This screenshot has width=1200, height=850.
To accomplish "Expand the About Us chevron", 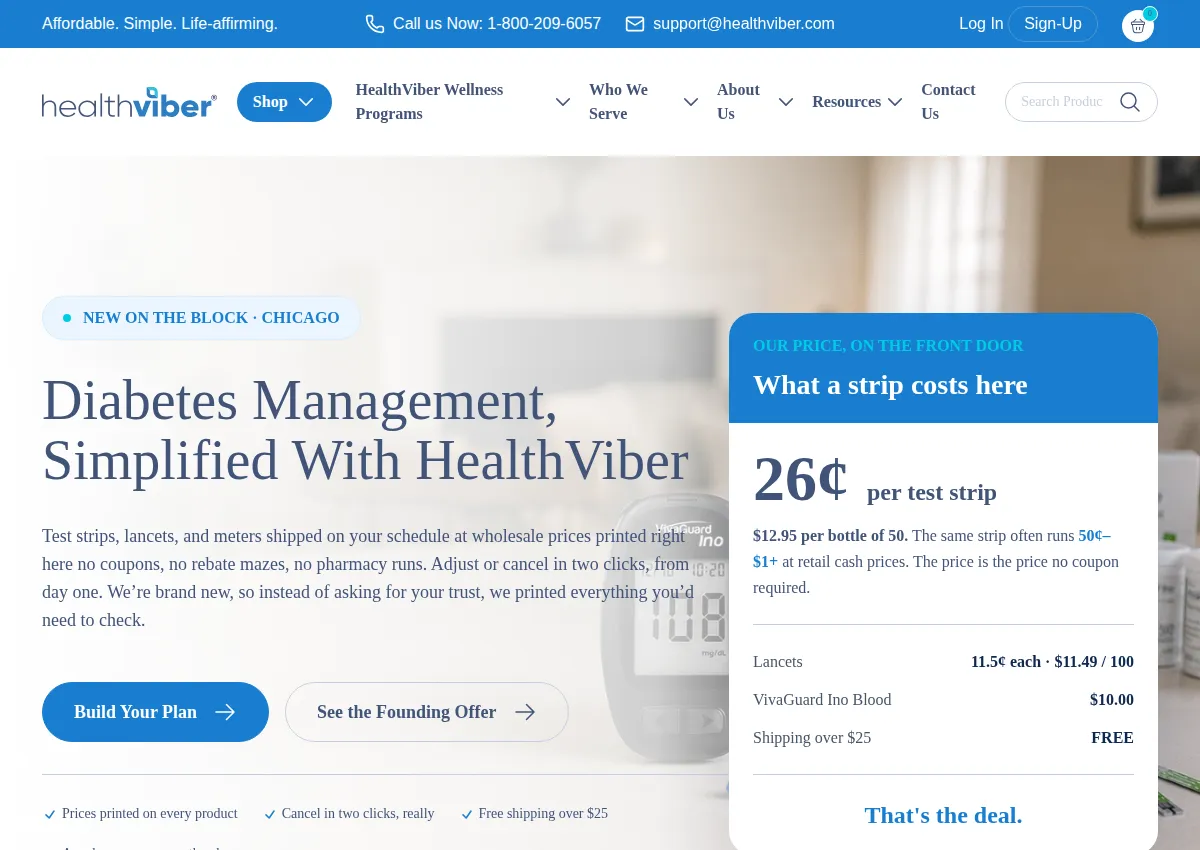I will click(x=786, y=102).
